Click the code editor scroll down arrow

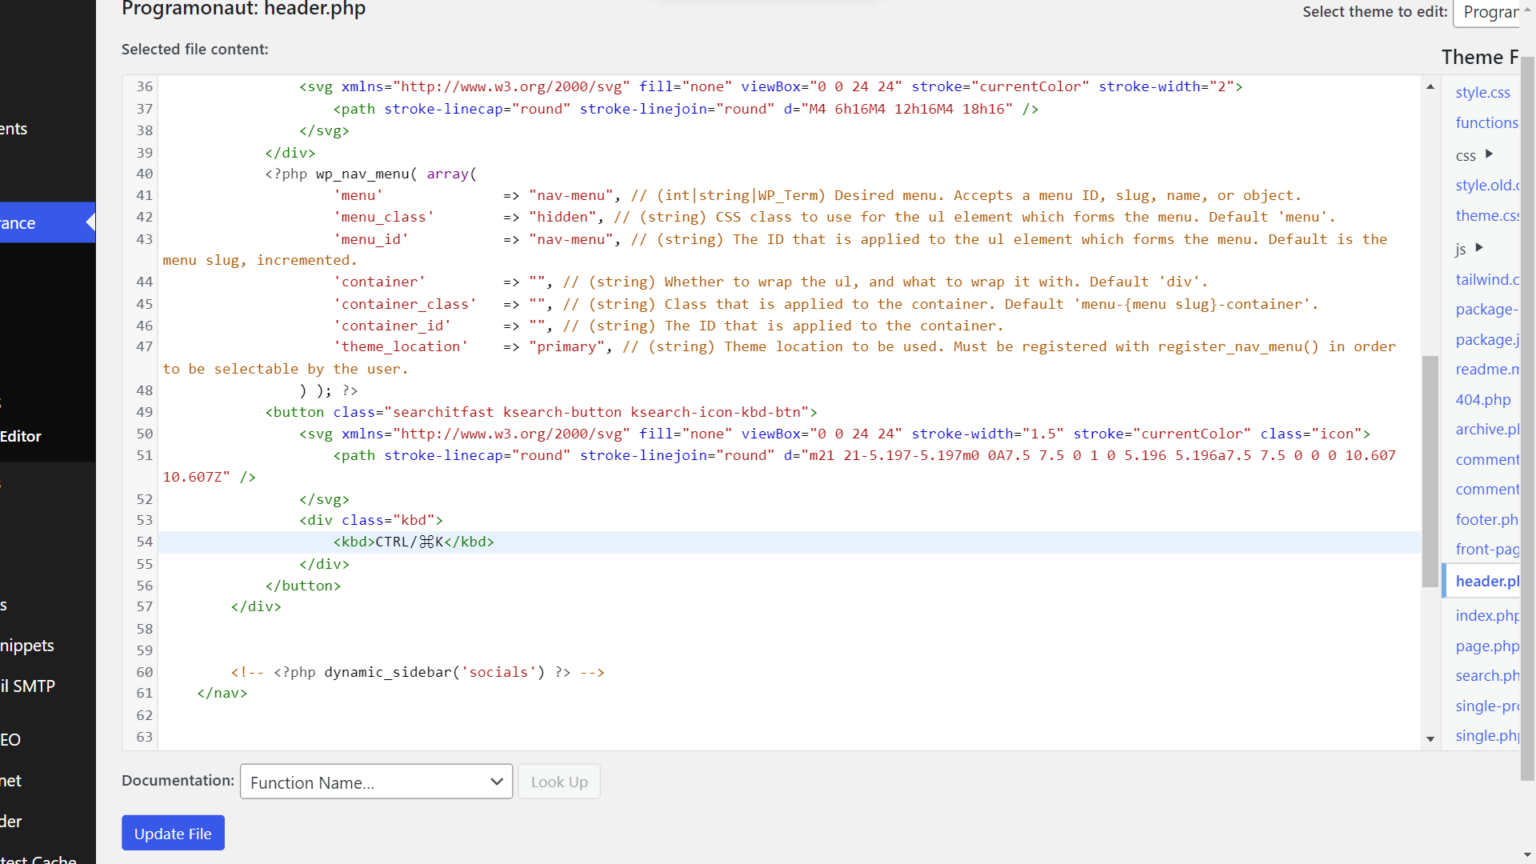click(1430, 739)
